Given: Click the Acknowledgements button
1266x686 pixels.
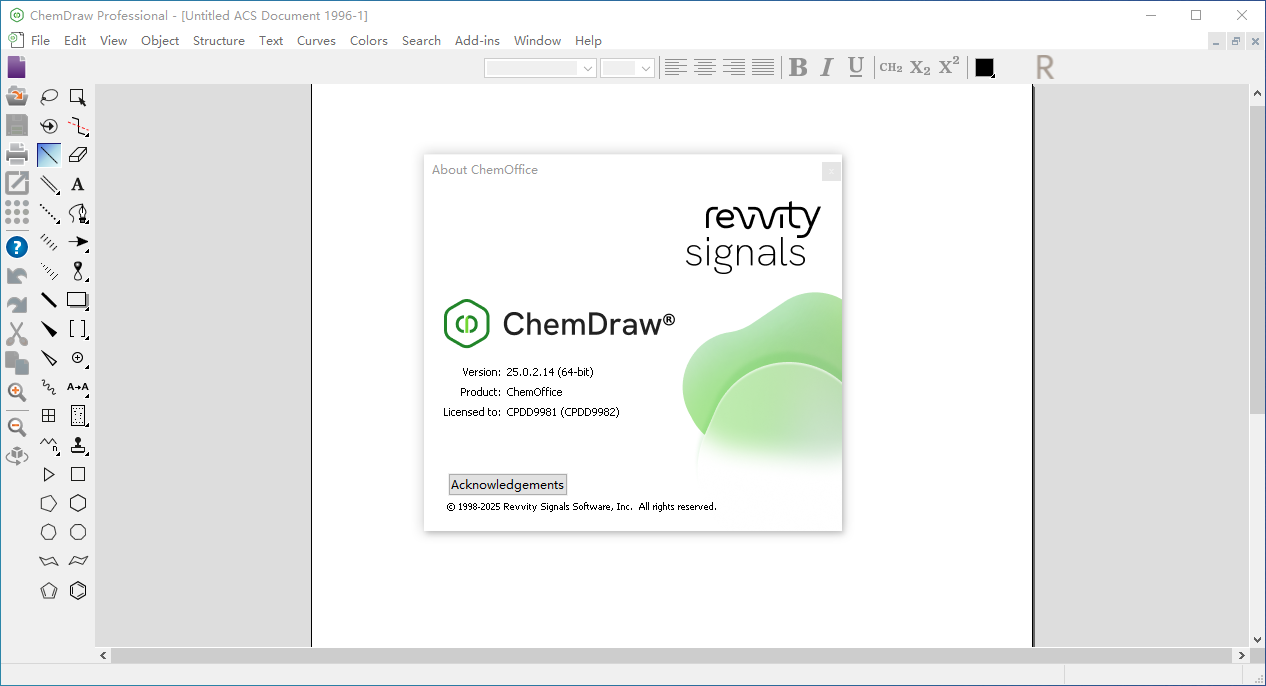Looking at the screenshot, I should [x=507, y=485].
